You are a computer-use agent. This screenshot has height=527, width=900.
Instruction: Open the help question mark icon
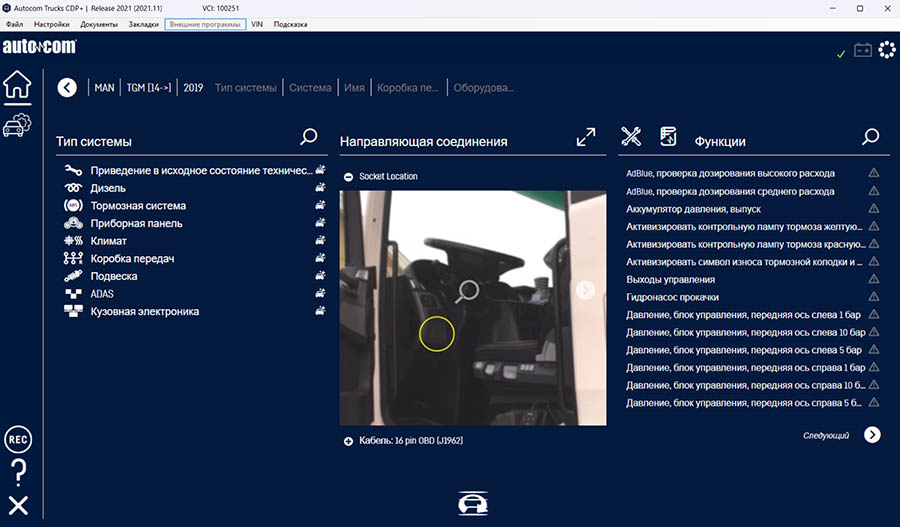(17, 473)
